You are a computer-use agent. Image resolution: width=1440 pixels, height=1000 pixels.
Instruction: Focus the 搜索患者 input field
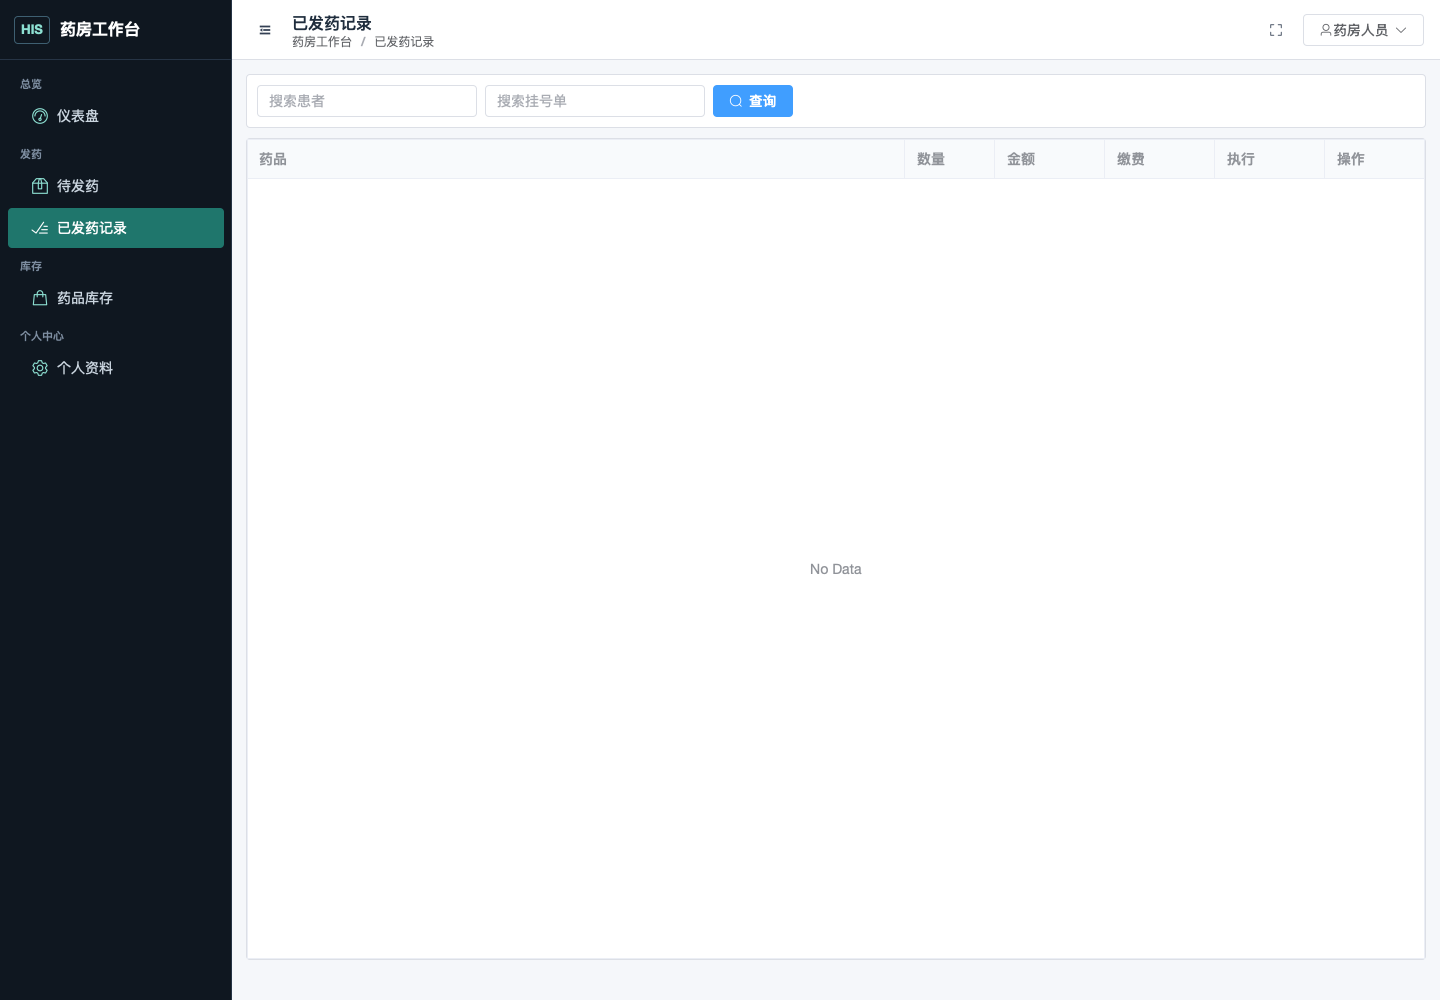(367, 101)
